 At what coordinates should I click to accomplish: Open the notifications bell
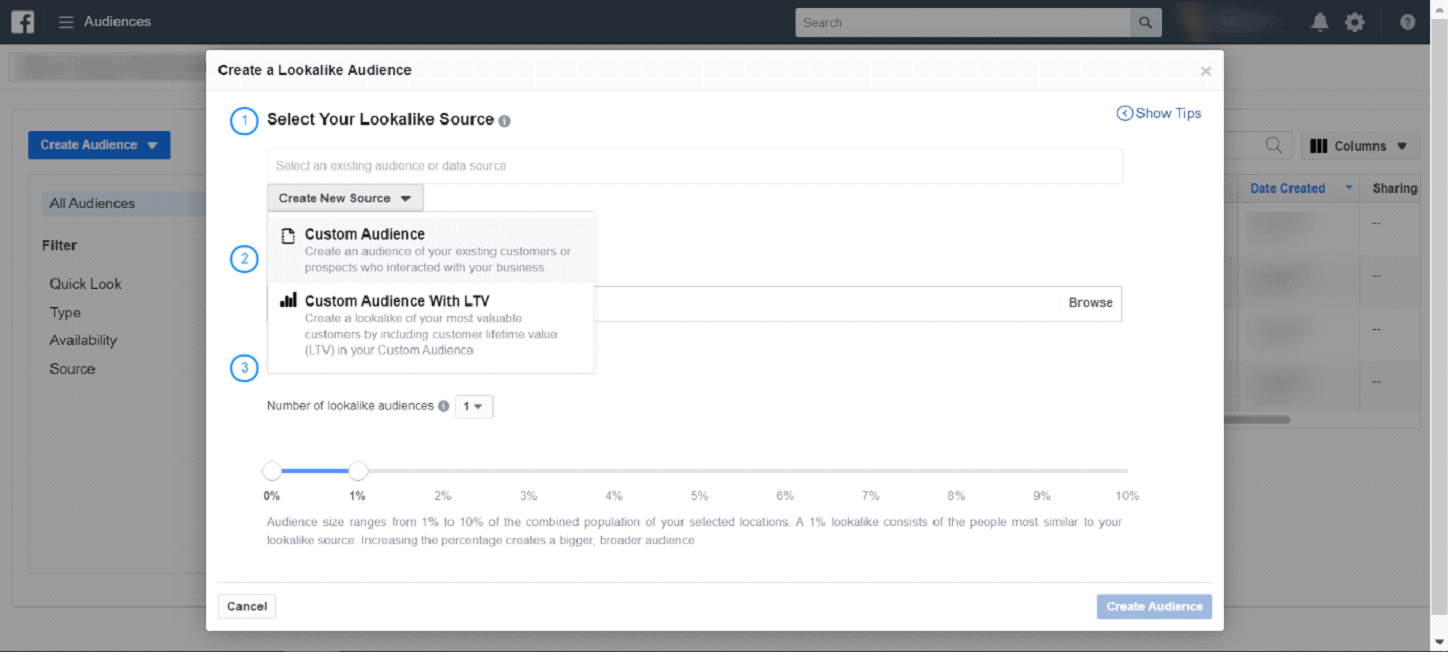[x=1321, y=22]
